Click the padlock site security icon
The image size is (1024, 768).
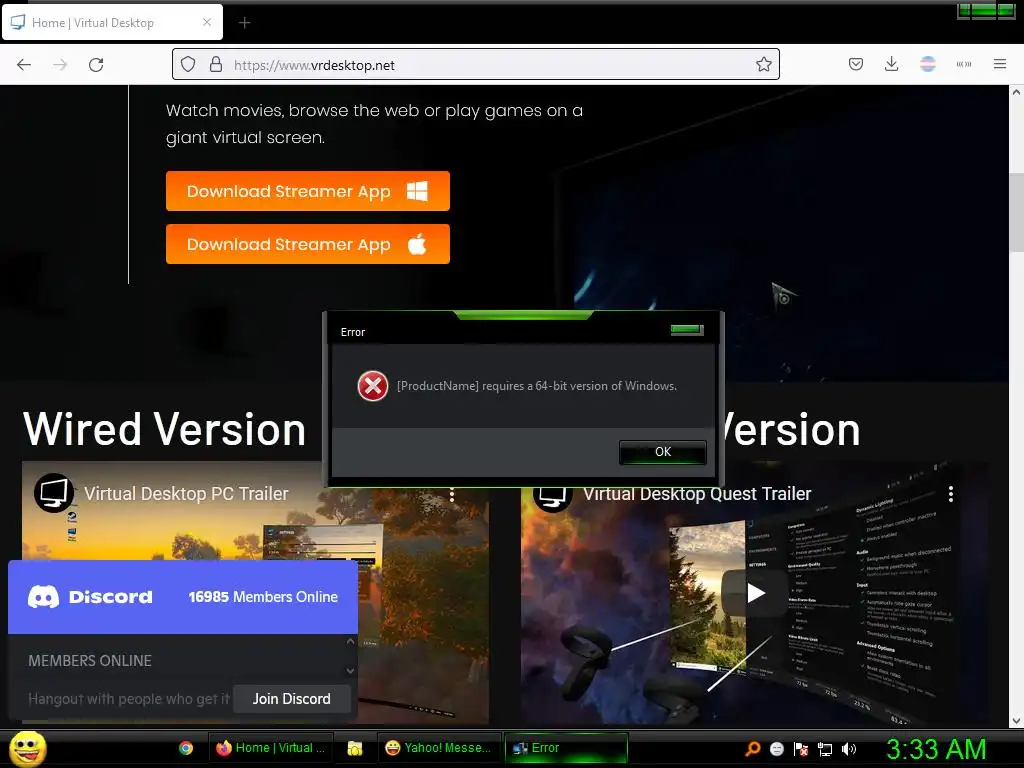tap(216, 65)
